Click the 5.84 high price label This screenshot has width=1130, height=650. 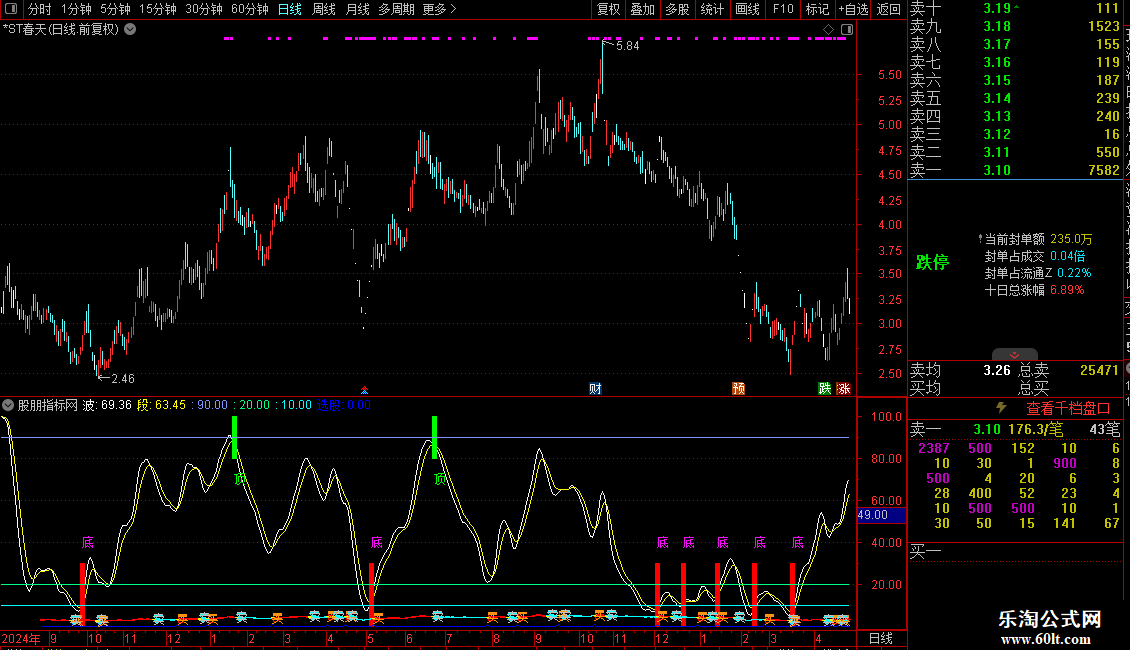[x=628, y=45]
